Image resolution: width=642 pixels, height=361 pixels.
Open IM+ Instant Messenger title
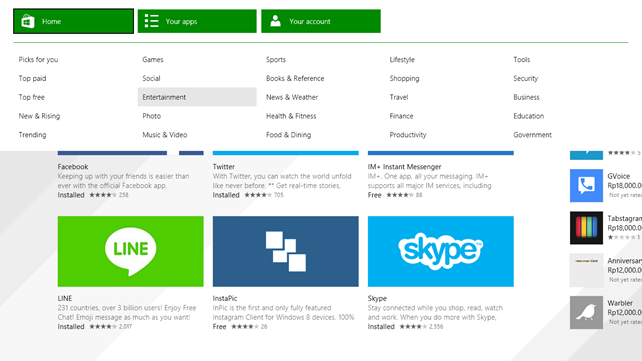(405, 167)
